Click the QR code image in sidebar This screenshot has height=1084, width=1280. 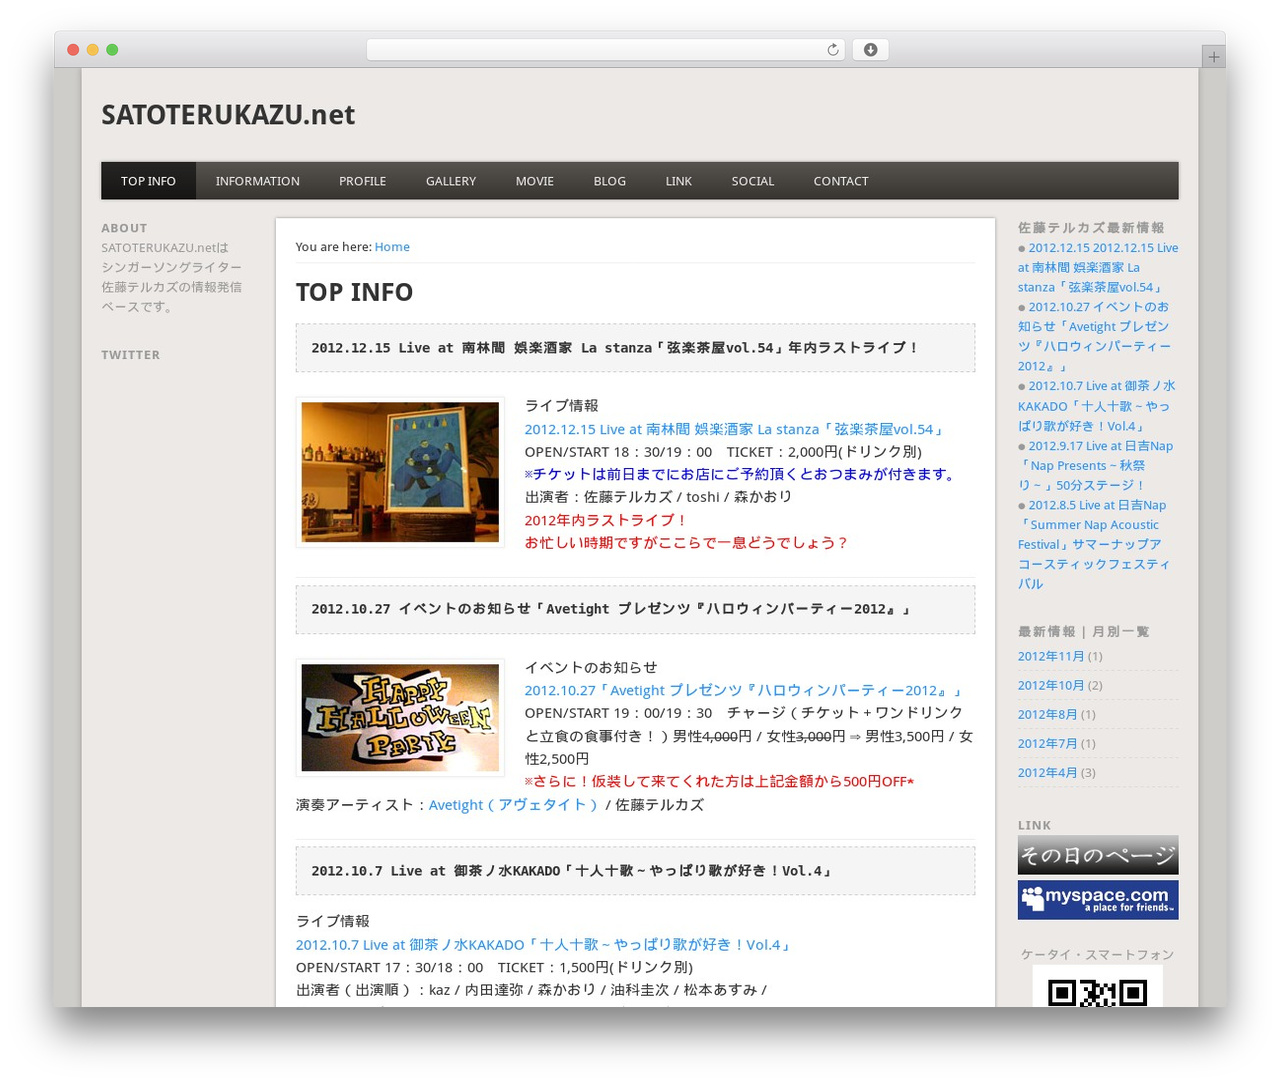point(1098,987)
